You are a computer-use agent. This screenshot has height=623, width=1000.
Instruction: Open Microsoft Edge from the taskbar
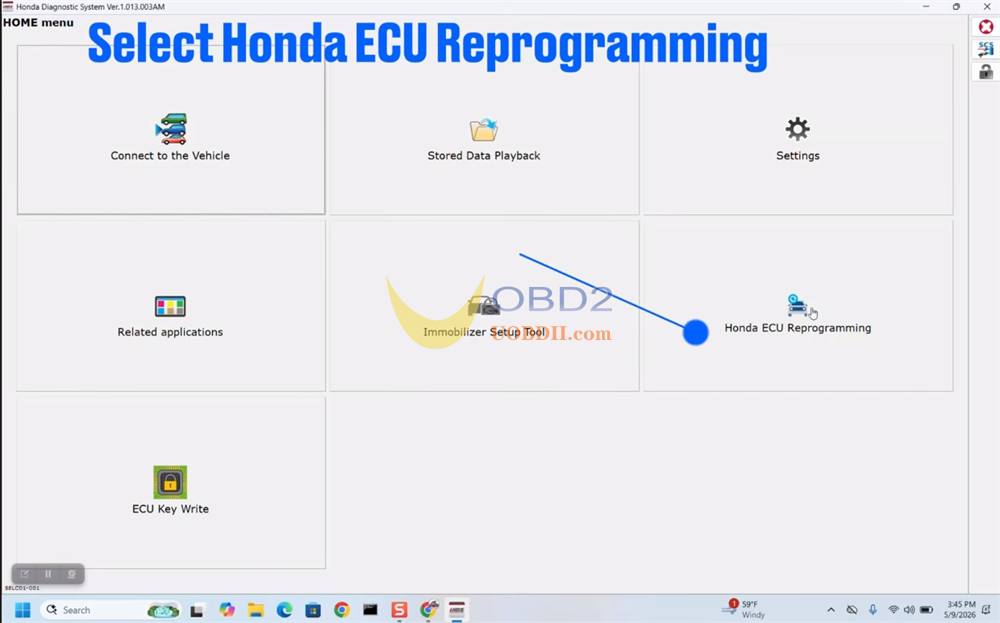click(x=284, y=610)
